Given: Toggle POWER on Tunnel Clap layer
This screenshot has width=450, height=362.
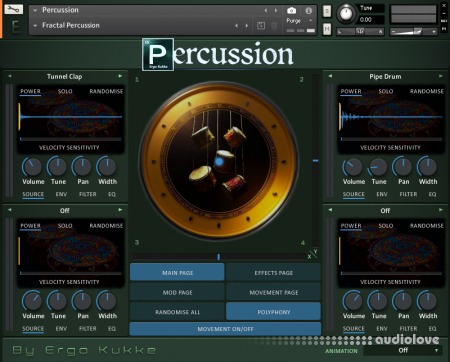Looking at the screenshot, I should click(30, 91).
